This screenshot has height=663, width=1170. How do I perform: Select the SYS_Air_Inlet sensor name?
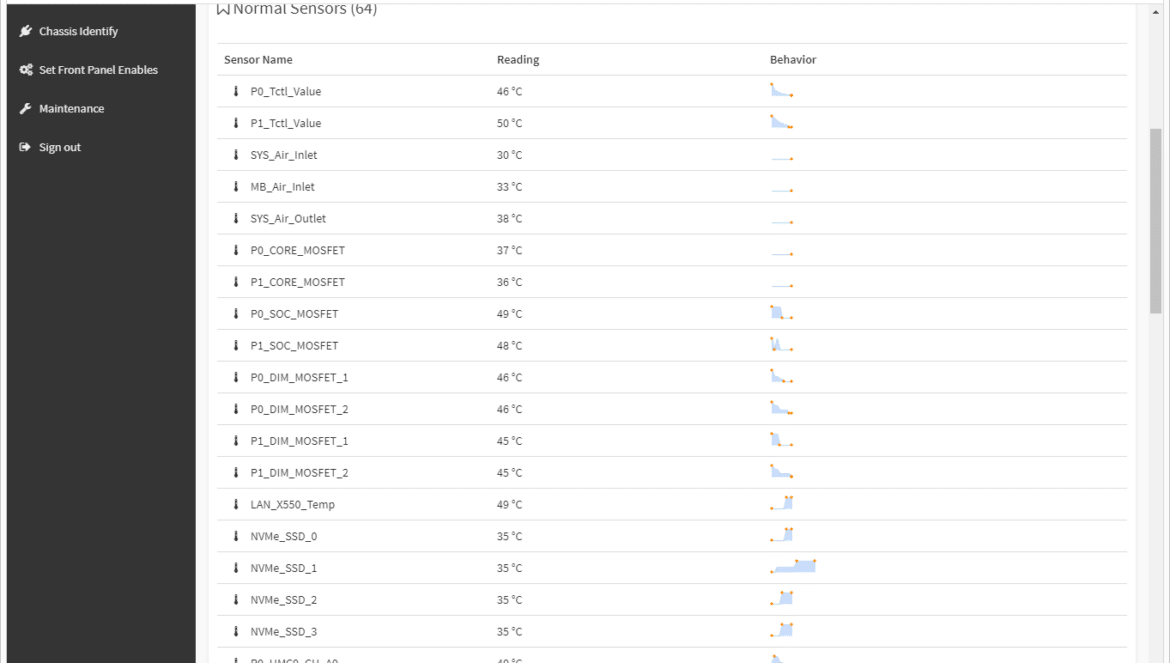point(284,155)
